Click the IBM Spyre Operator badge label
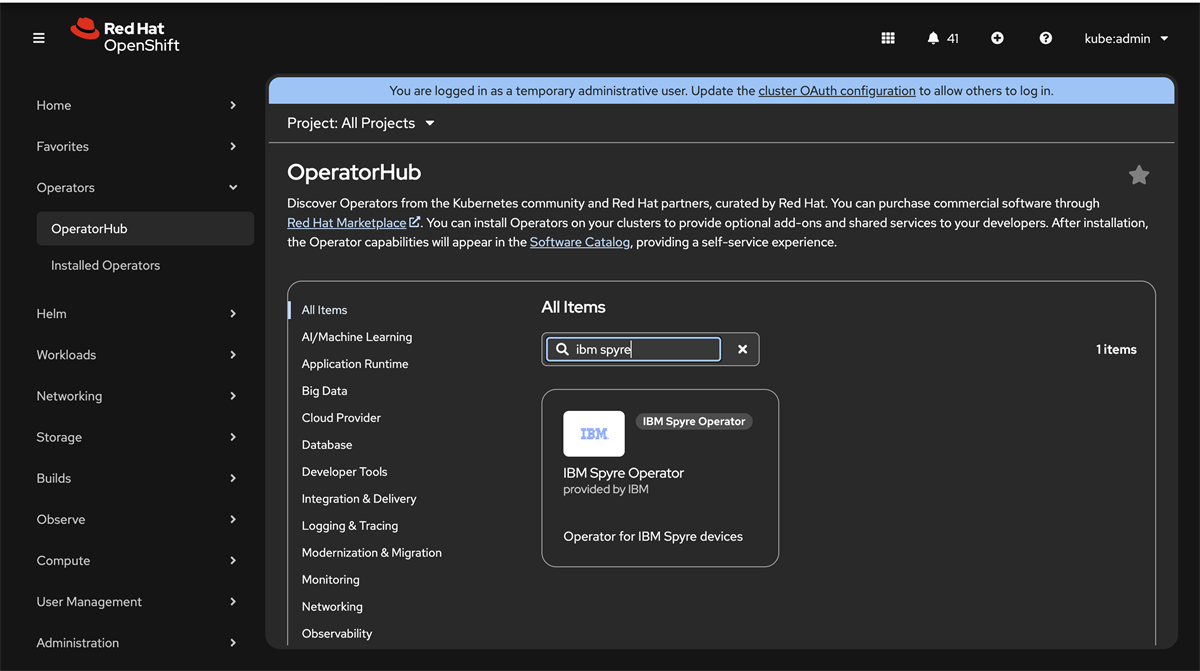 694,421
